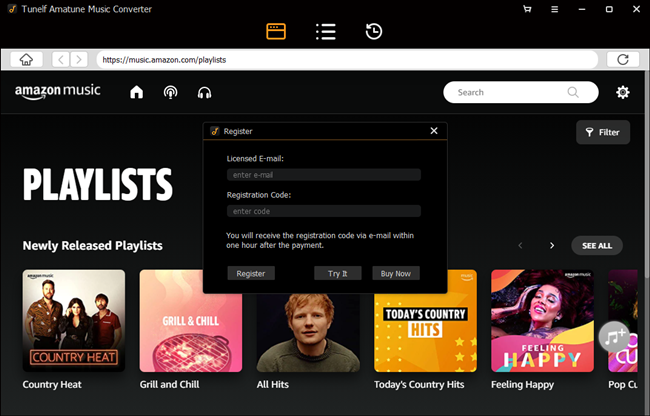The height and width of the screenshot is (416, 650).
Task: Switch to the built-in browser tab icon
Action: click(276, 31)
